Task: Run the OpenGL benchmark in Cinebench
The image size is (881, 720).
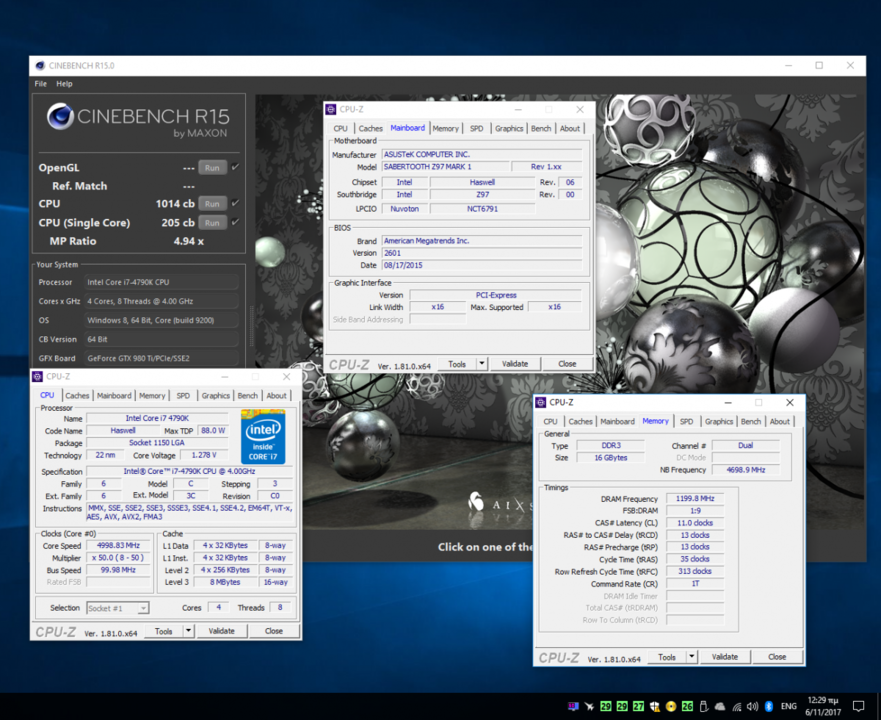Action: coord(212,167)
